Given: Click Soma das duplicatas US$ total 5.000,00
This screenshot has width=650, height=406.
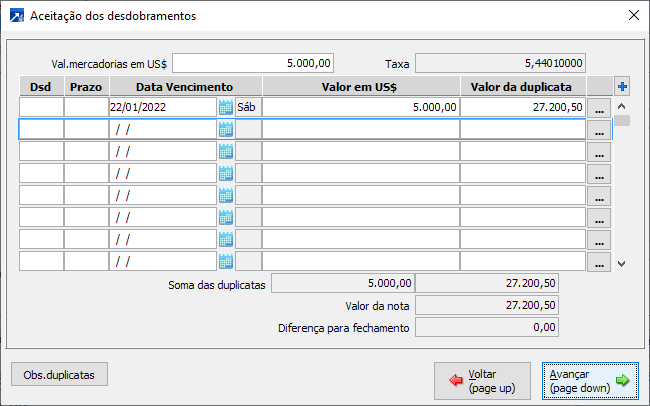Looking at the screenshot, I should pos(343,283).
